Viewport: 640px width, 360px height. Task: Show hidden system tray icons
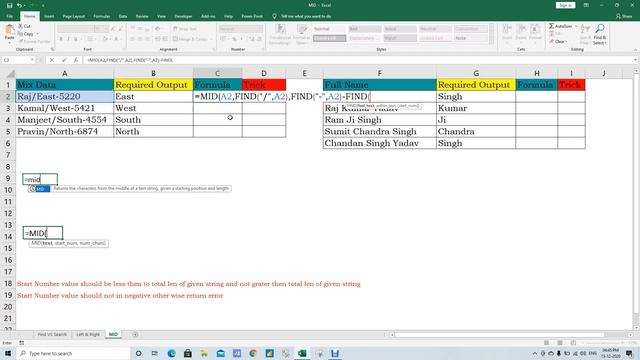[535, 353]
